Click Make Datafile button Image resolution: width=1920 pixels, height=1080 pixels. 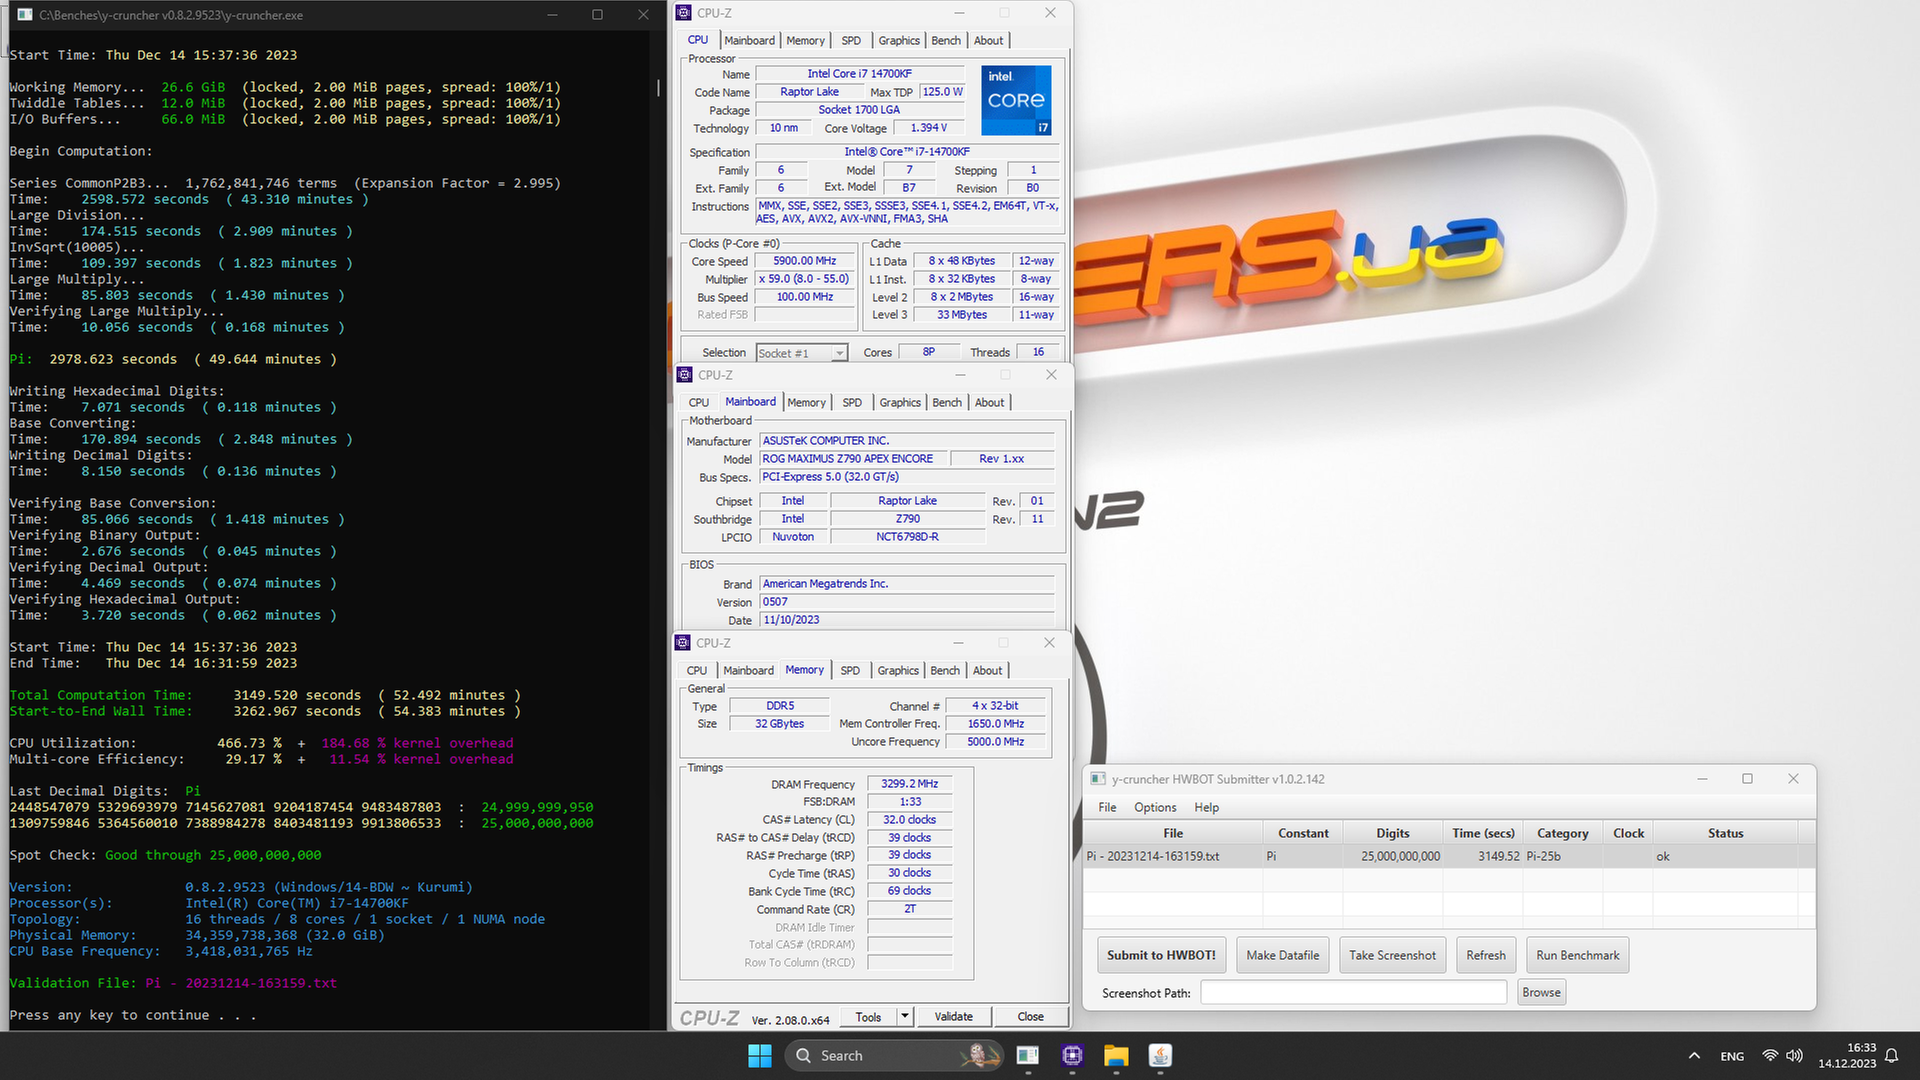click(x=1283, y=955)
